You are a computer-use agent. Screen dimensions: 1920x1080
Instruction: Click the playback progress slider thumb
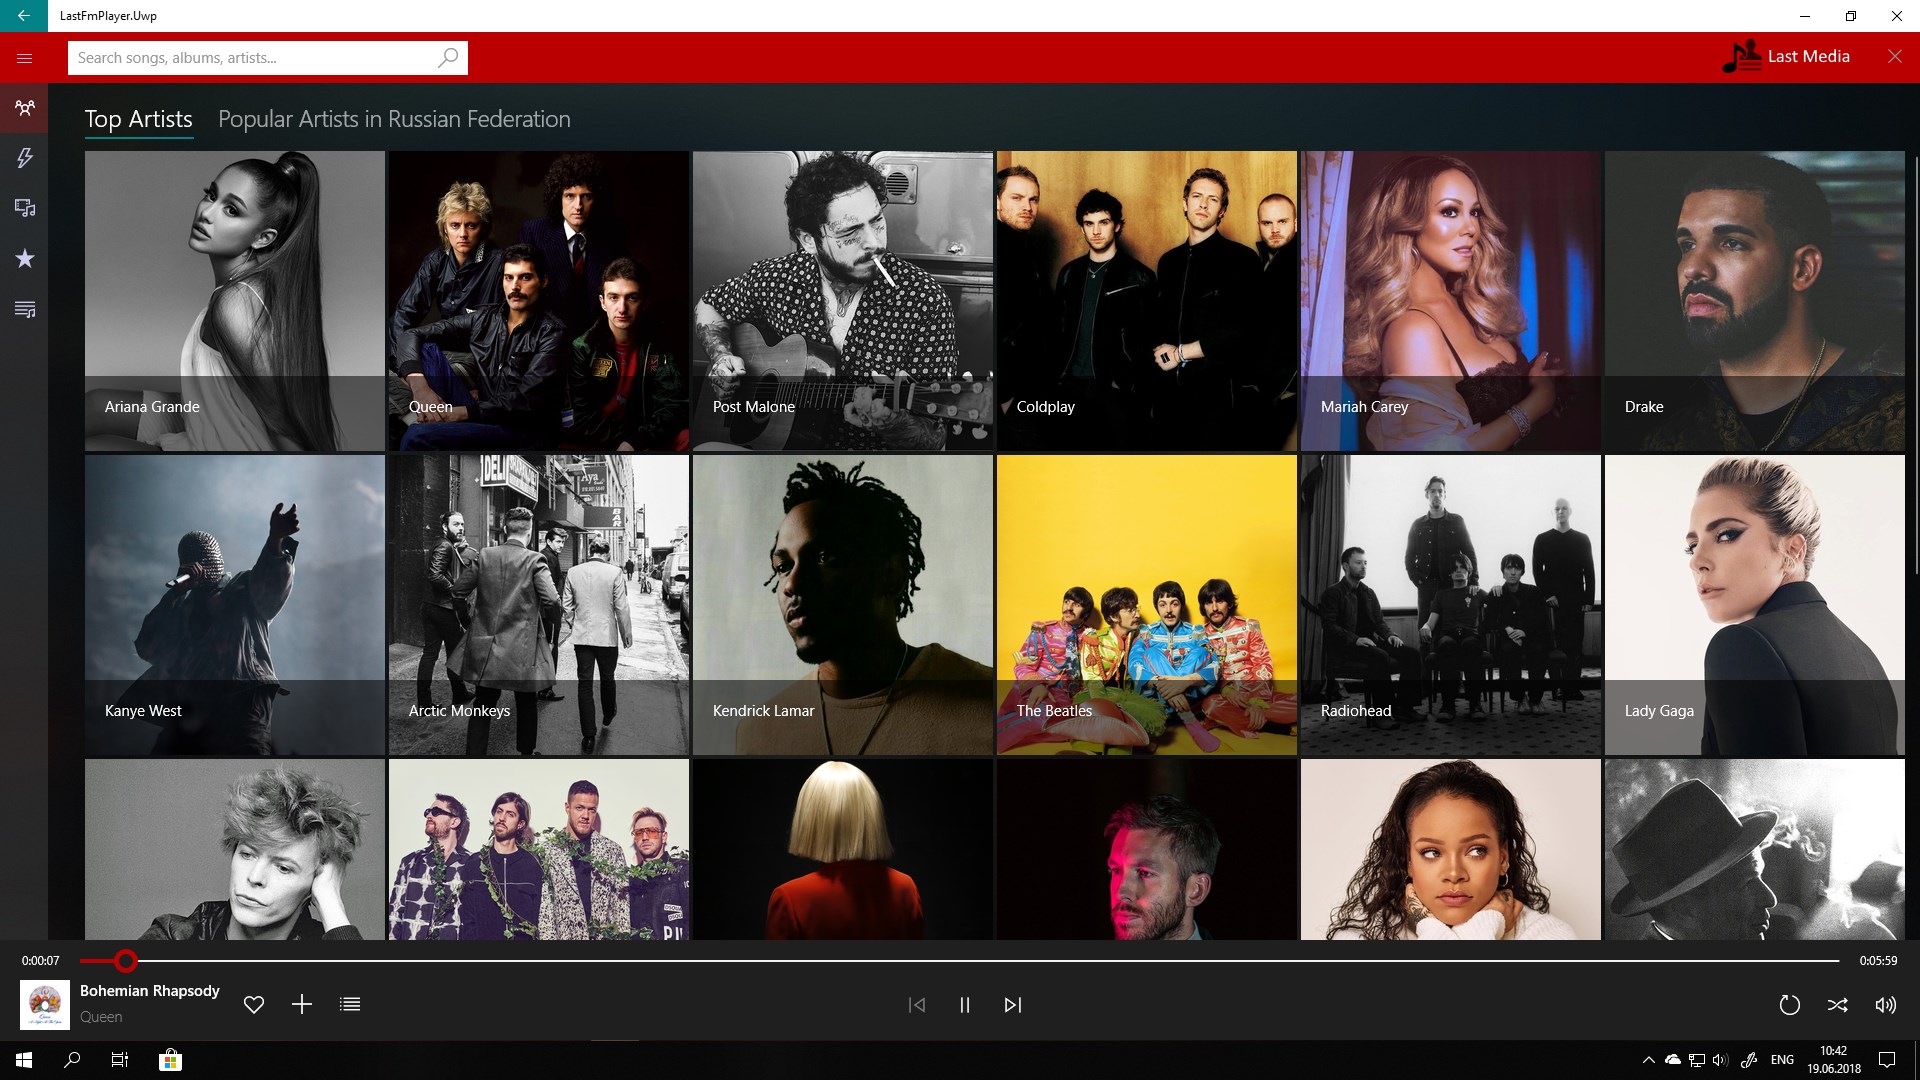pos(126,961)
